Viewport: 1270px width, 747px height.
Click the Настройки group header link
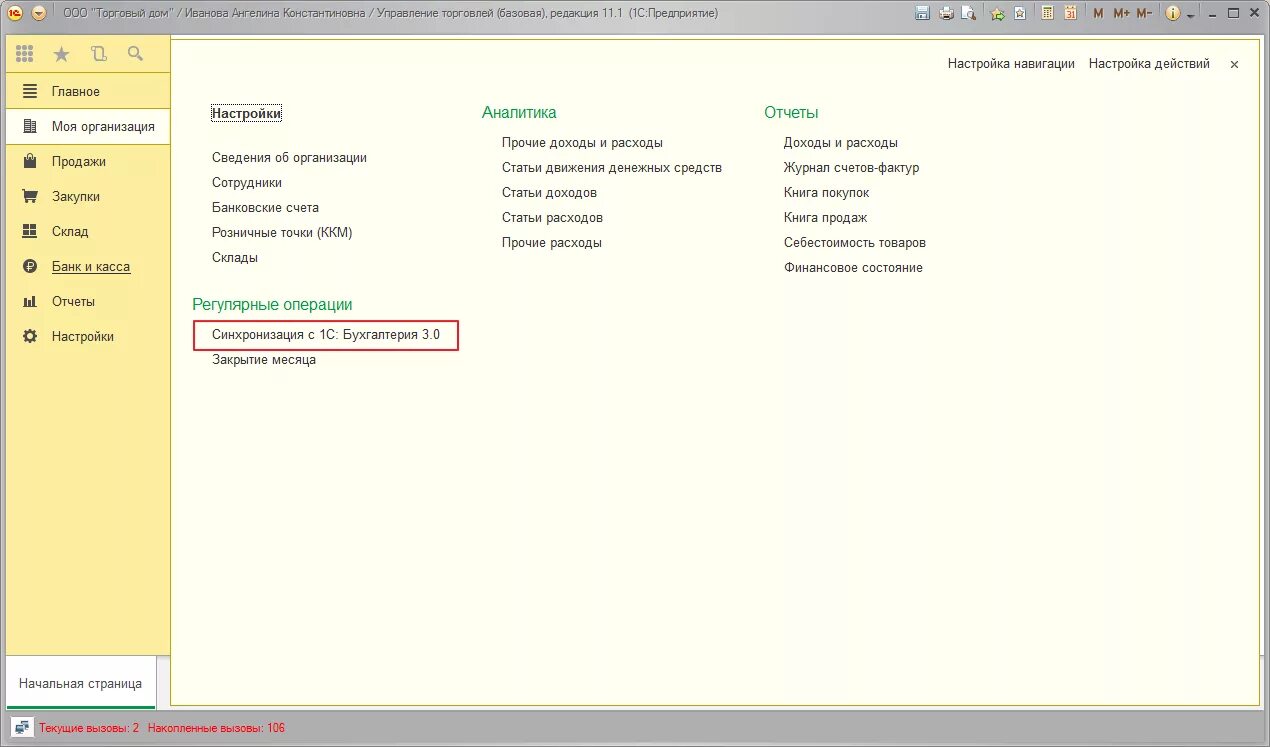click(247, 113)
